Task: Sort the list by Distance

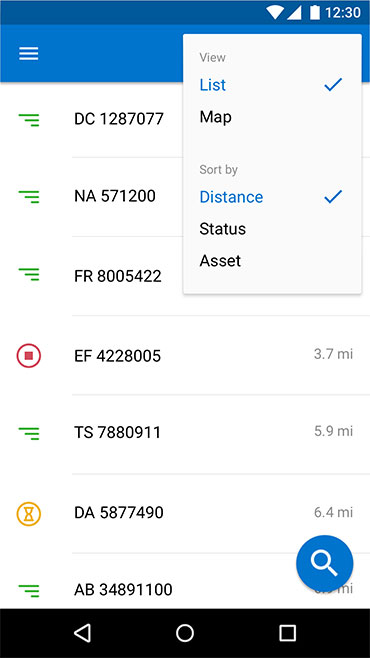Action: click(272, 197)
